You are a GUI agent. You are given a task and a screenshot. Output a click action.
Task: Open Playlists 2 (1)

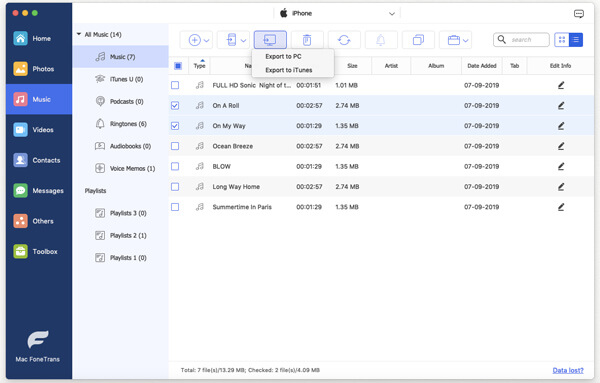pyautogui.click(x=121, y=235)
